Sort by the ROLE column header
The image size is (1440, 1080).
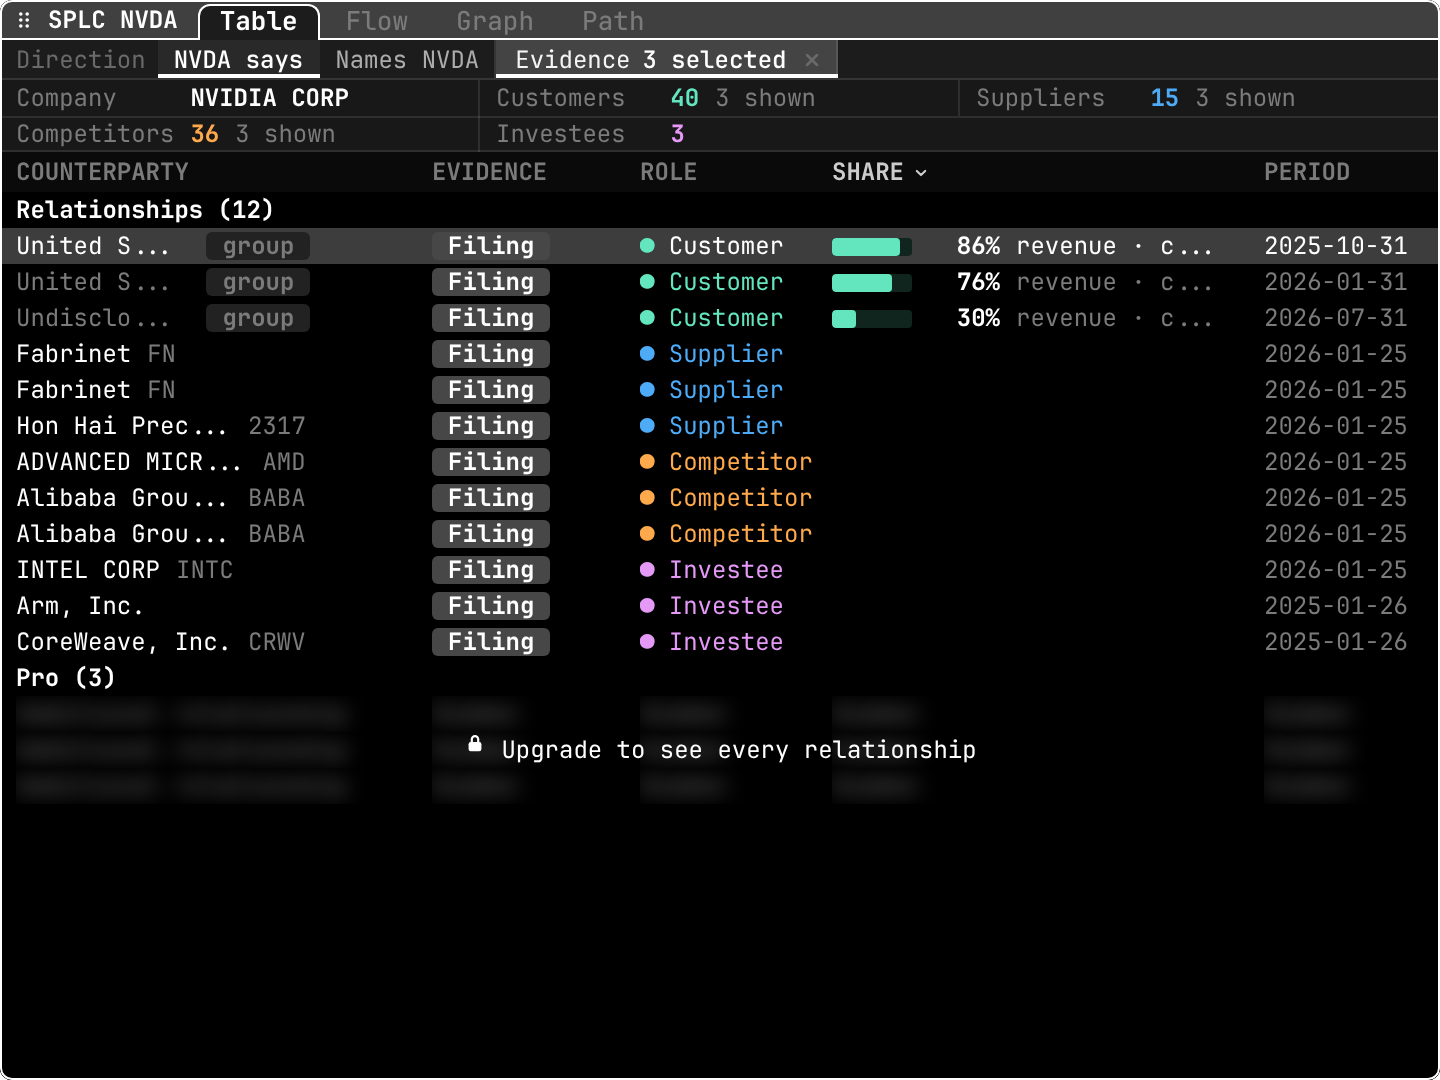[x=669, y=172]
